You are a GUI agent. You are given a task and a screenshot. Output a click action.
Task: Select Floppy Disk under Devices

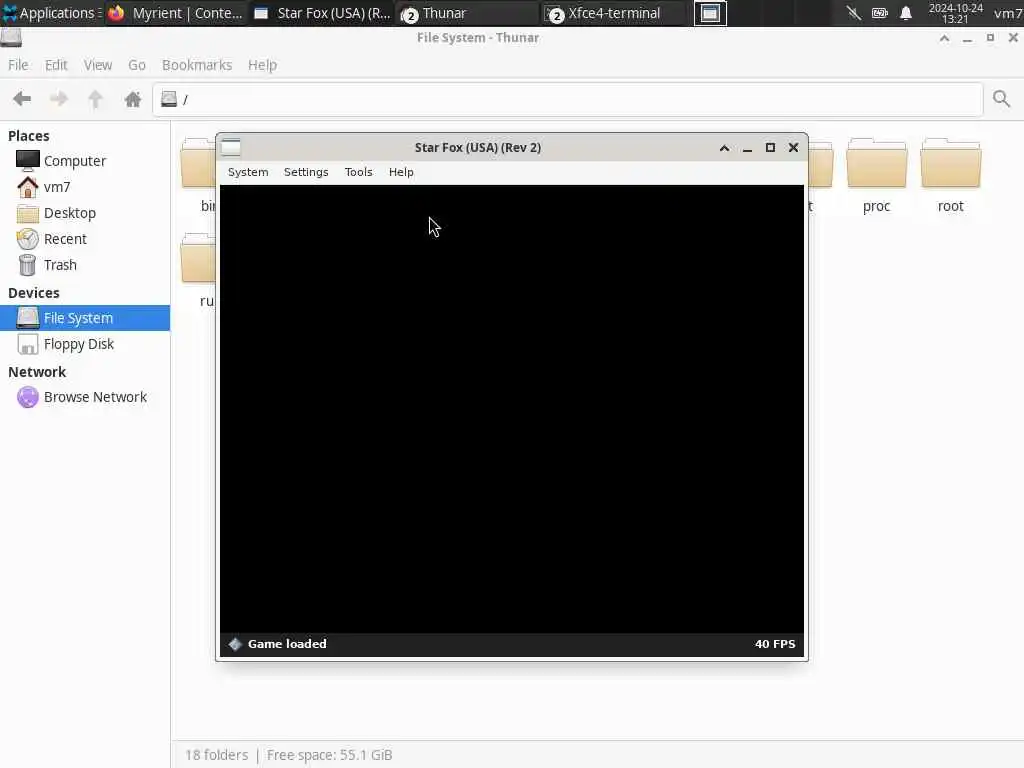click(x=85, y=344)
